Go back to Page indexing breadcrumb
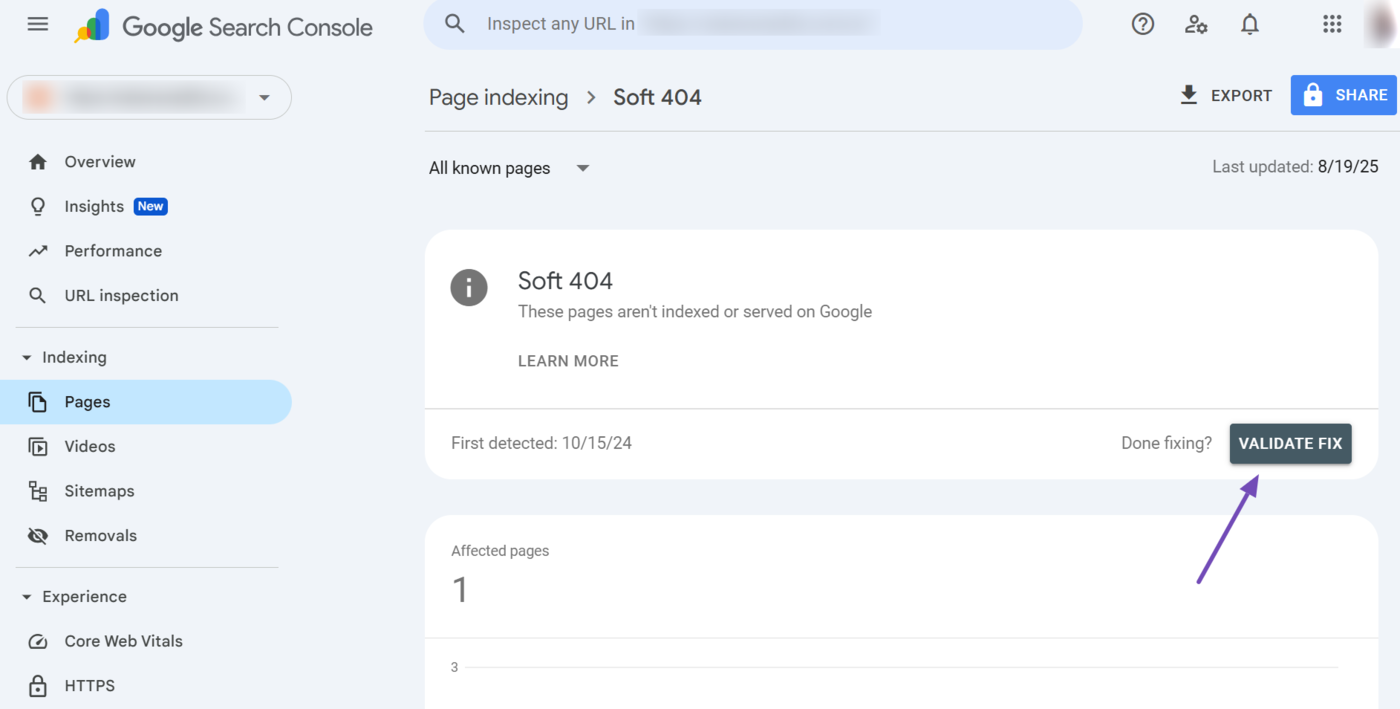The width and height of the screenshot is (1400, 709). click(x=499, y=97)
